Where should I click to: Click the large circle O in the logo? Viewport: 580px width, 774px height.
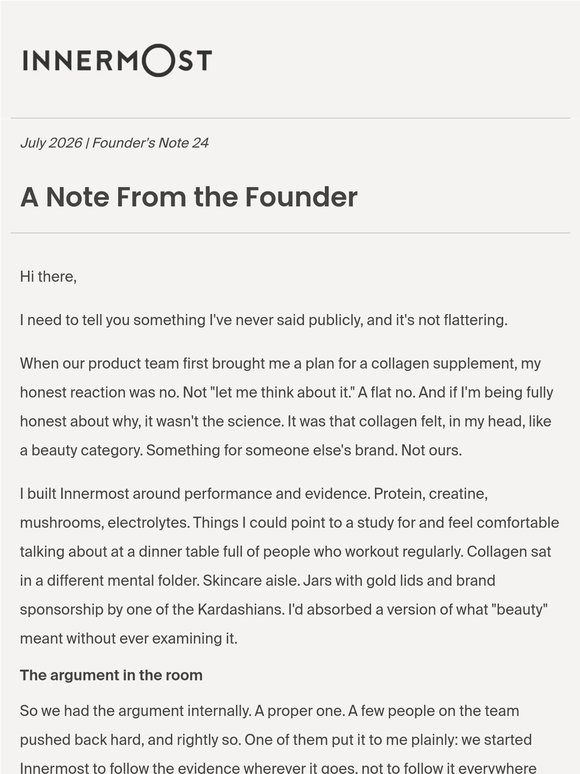158,60
